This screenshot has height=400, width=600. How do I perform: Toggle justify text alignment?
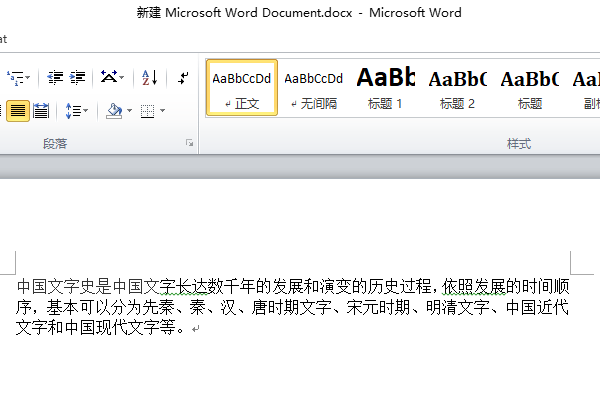tap(18, 111)
